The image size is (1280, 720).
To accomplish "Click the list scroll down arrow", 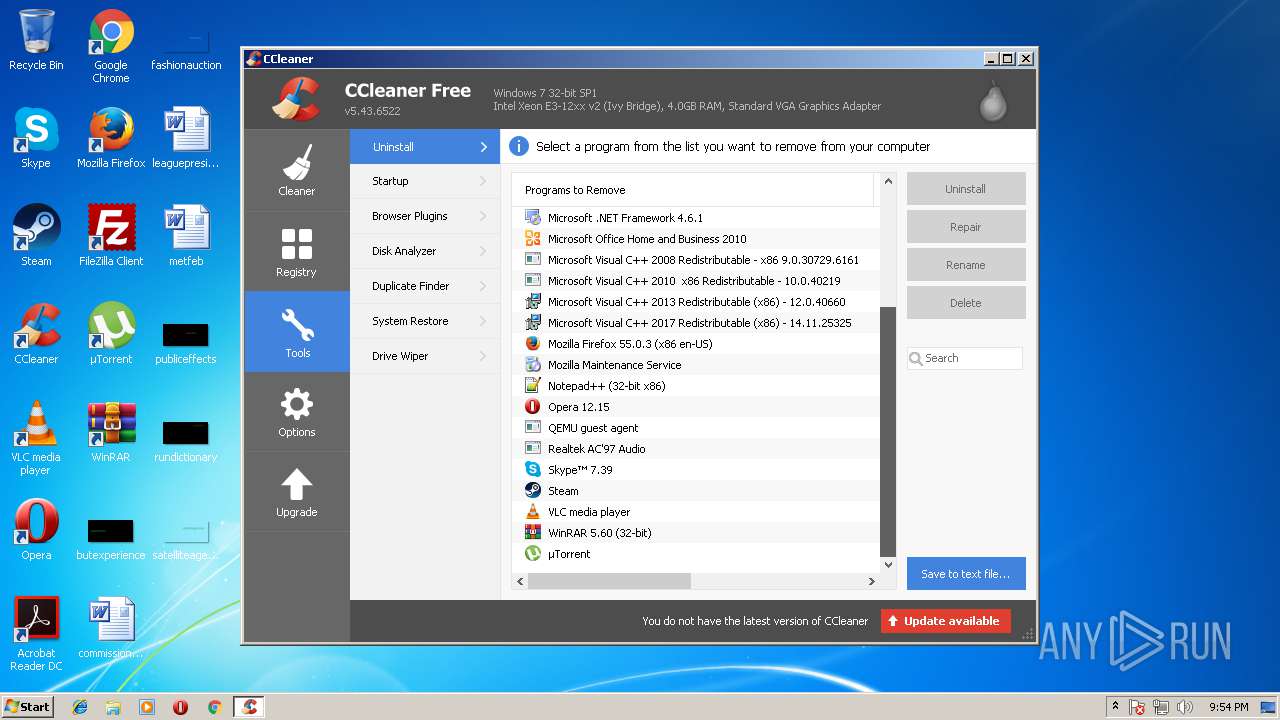I will [x=887, y=565].
